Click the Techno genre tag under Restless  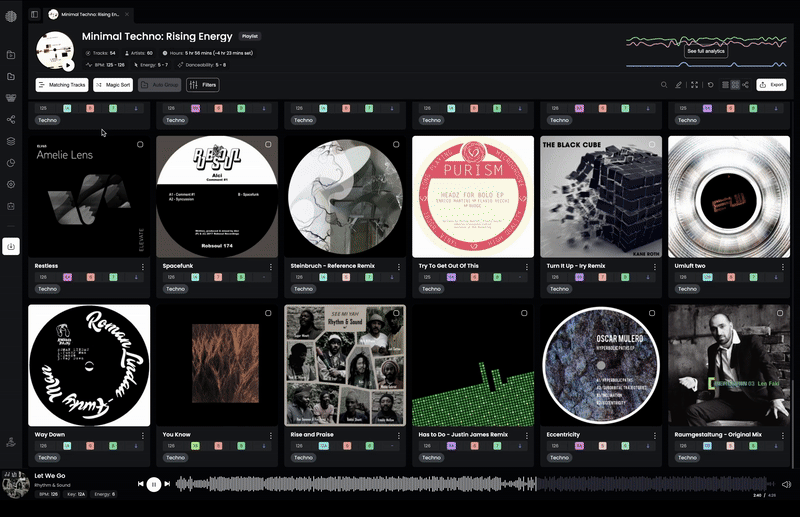(47, 289)
